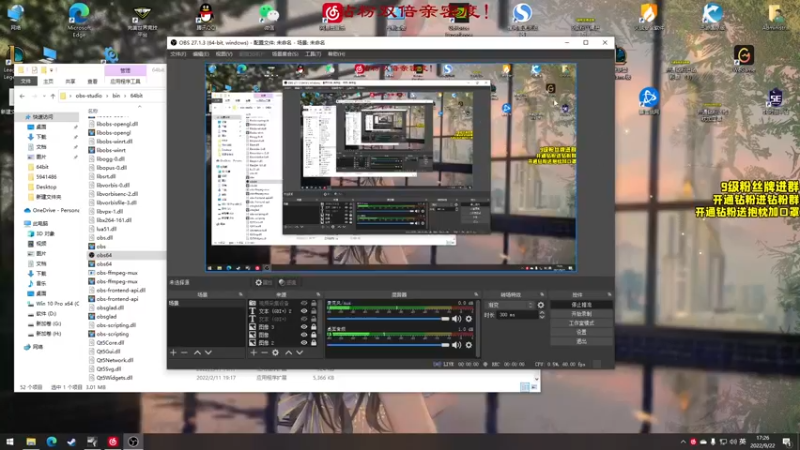The image size is (800, 450).
Task: Move source down in Sources panel
Action: 299,353
